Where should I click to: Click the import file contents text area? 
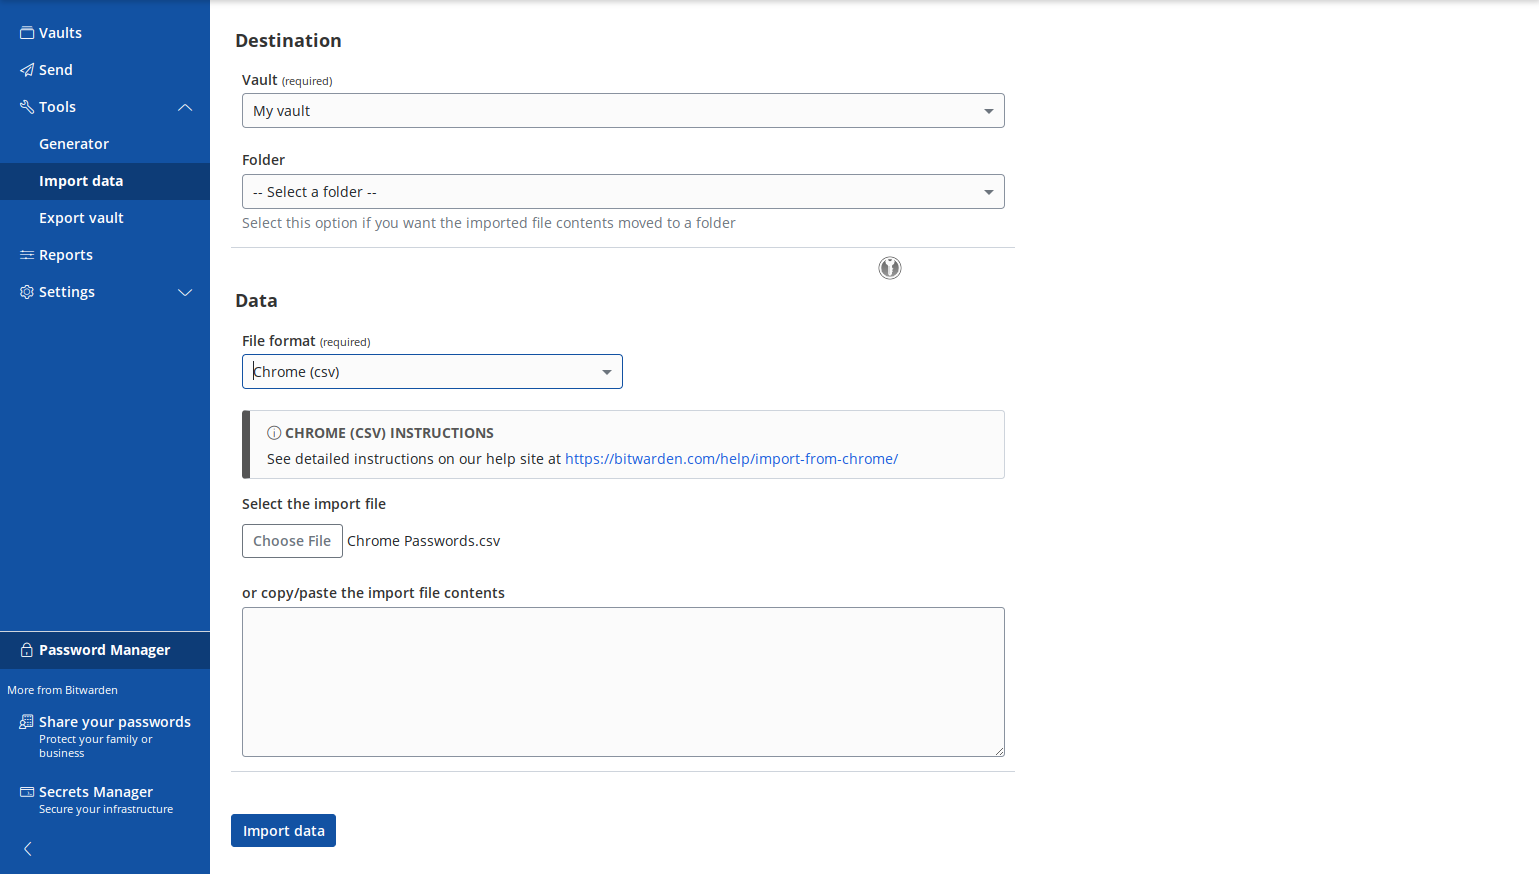[x=623, y=682]
